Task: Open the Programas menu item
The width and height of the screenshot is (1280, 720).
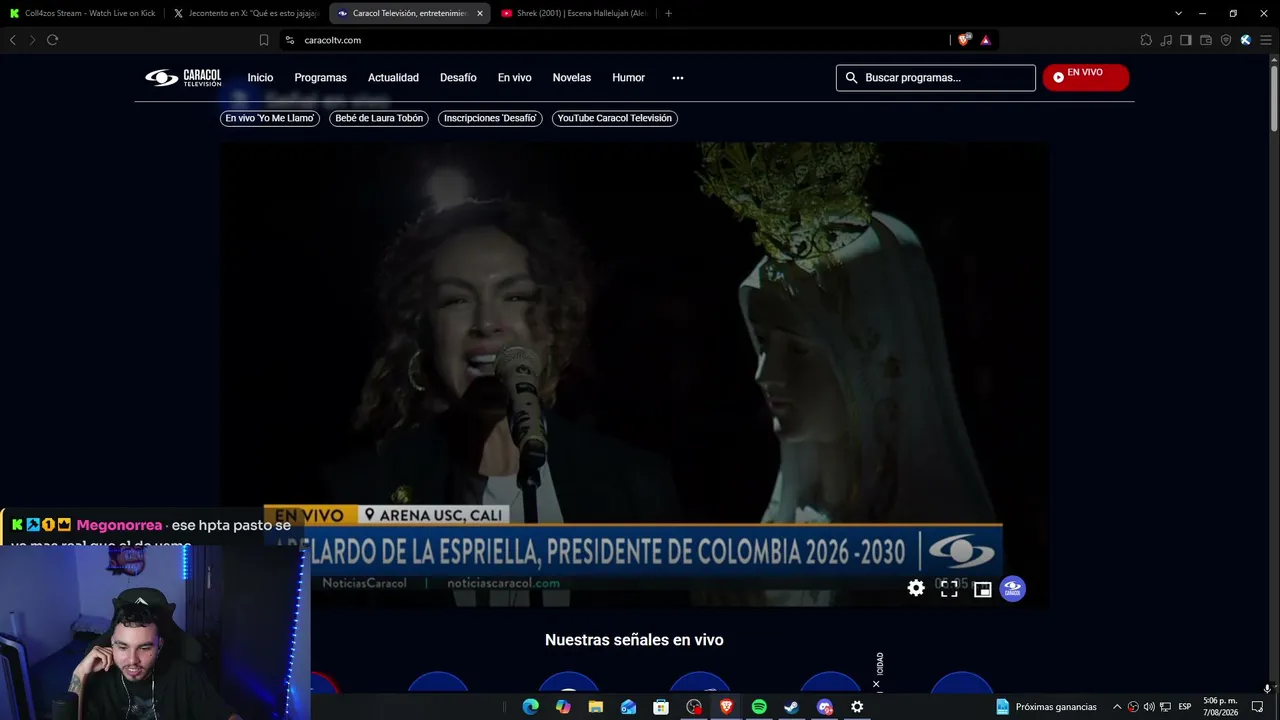Action: 320,78
